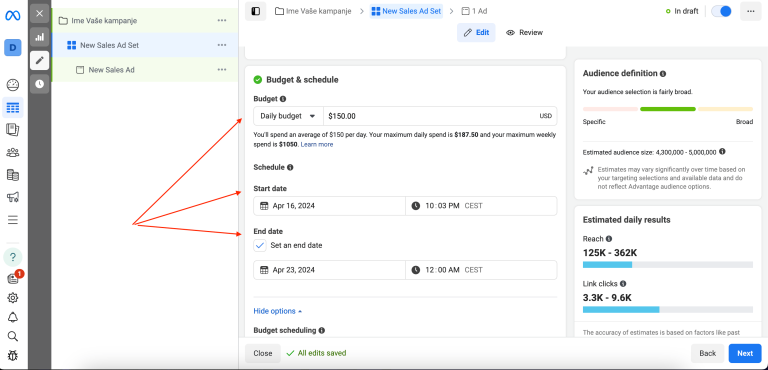
Task: Click the Close button
Action: pyautogui.click(x=263, y=353)
